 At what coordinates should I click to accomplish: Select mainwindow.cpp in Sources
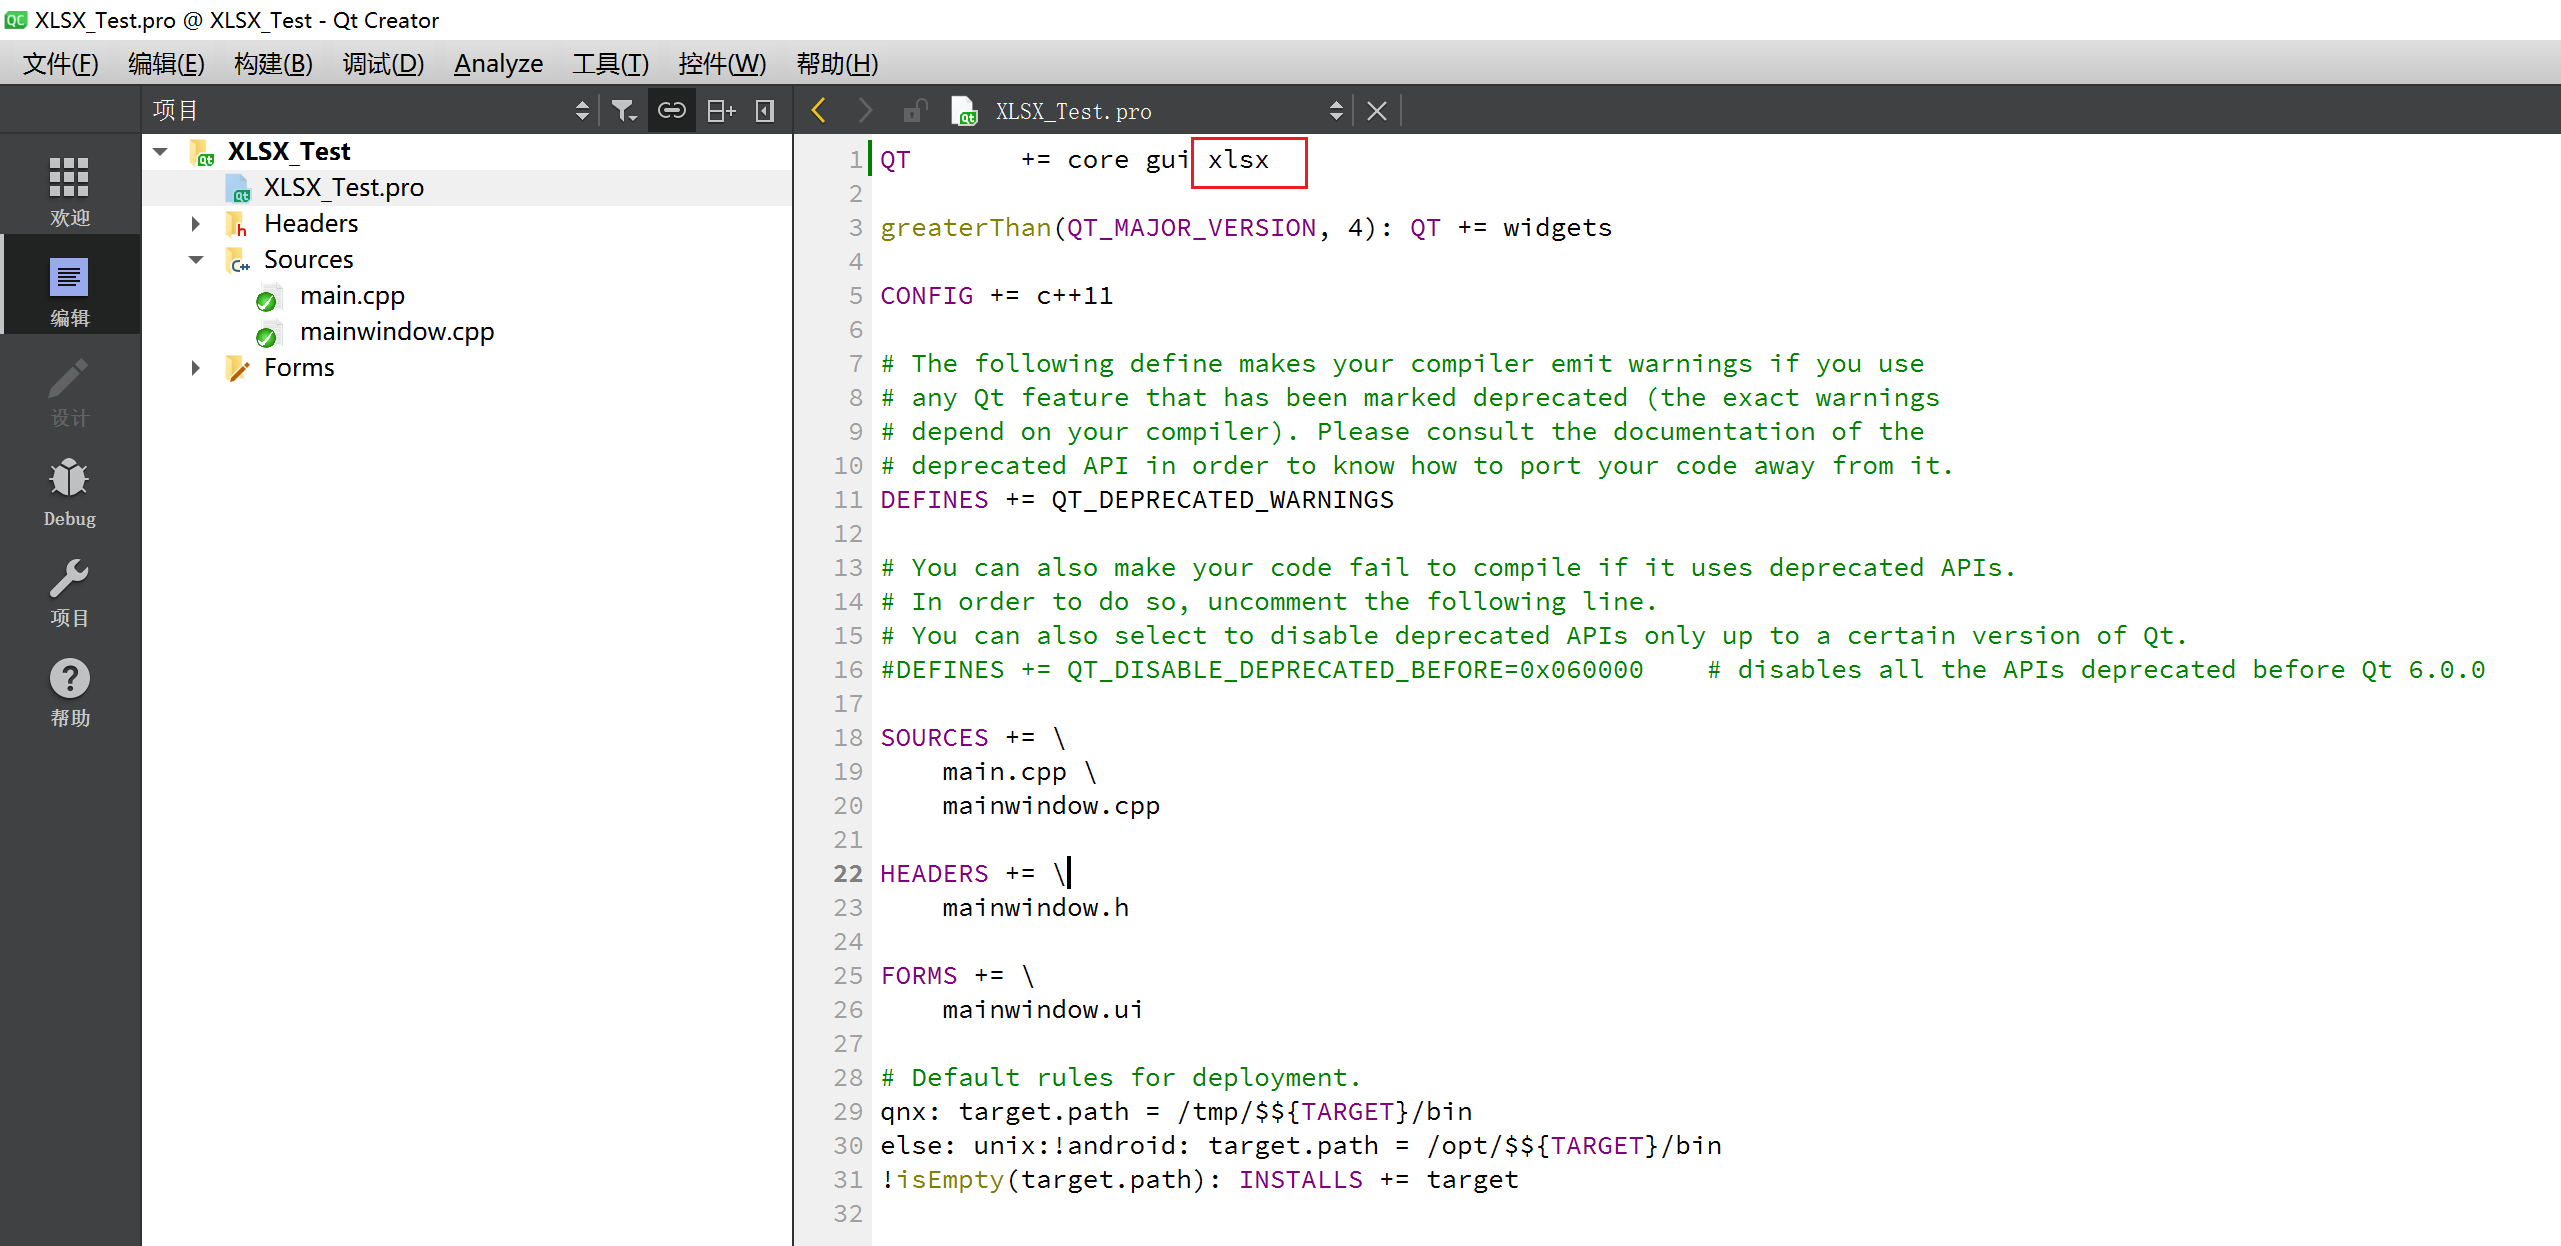(397, 332)
